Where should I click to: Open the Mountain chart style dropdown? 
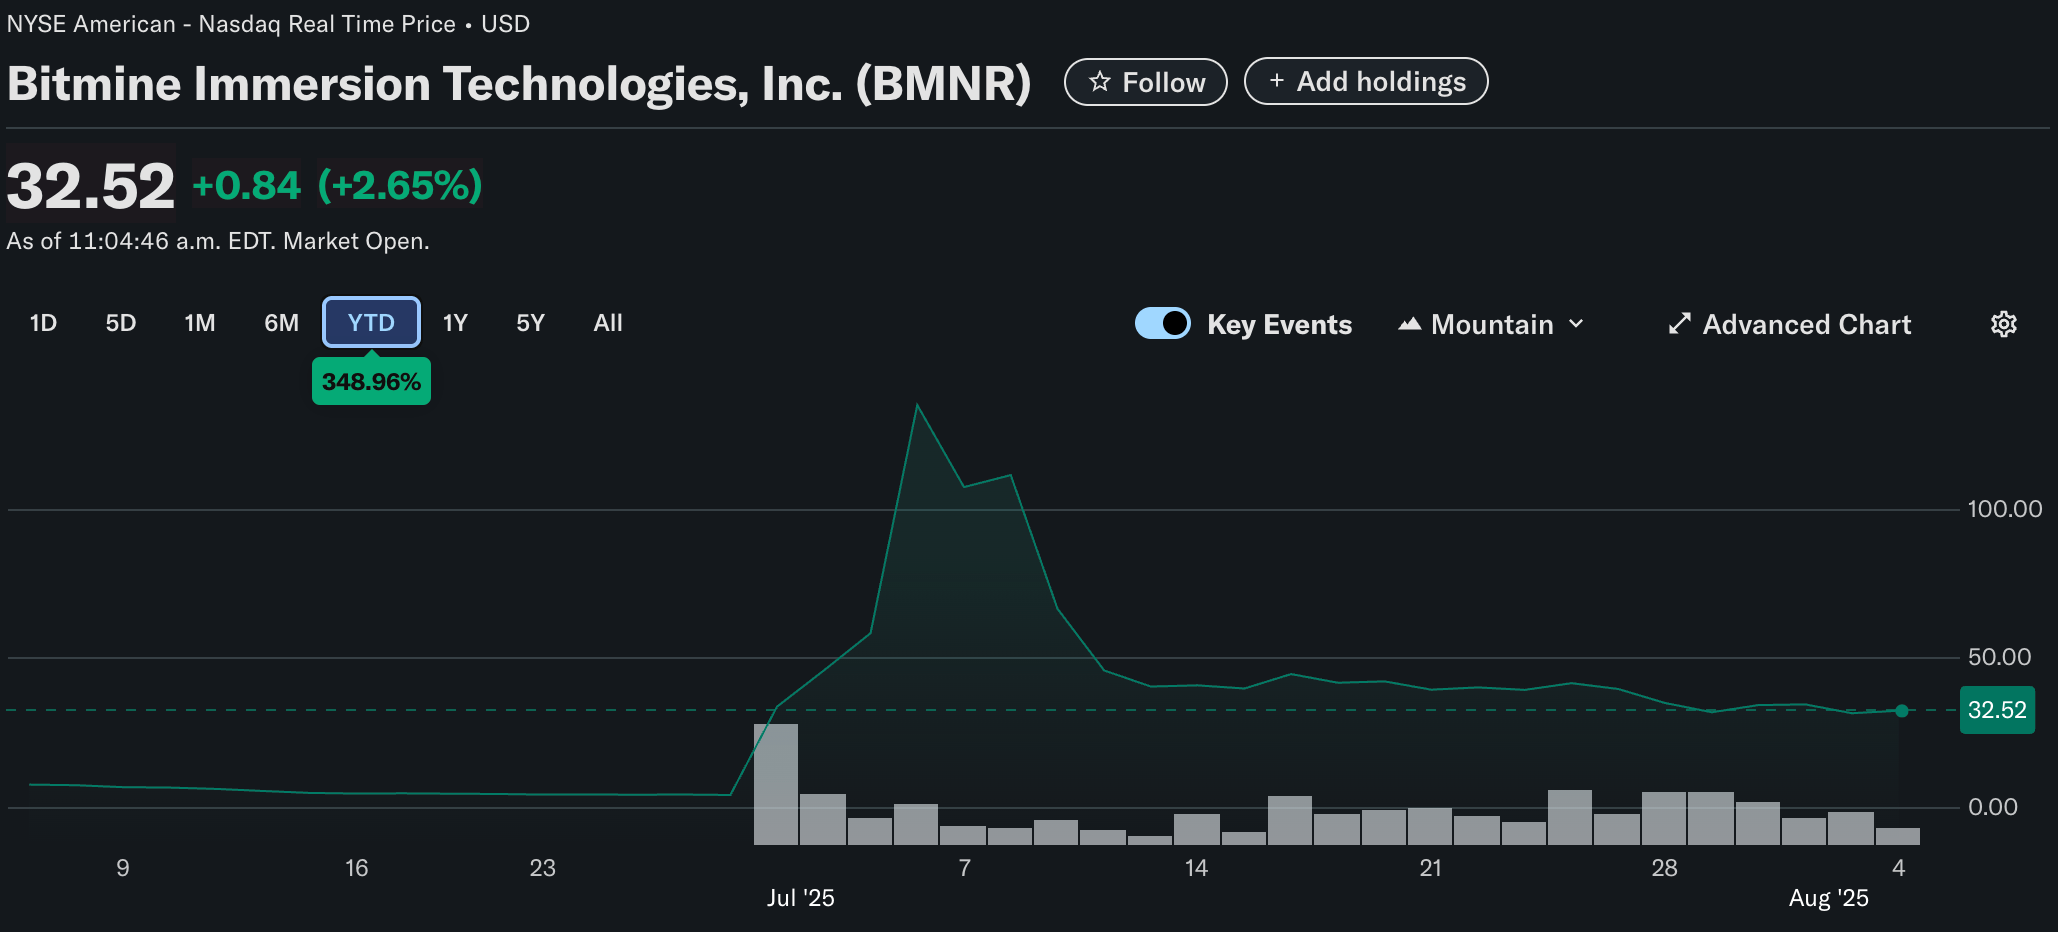(x=1489, y=323)
